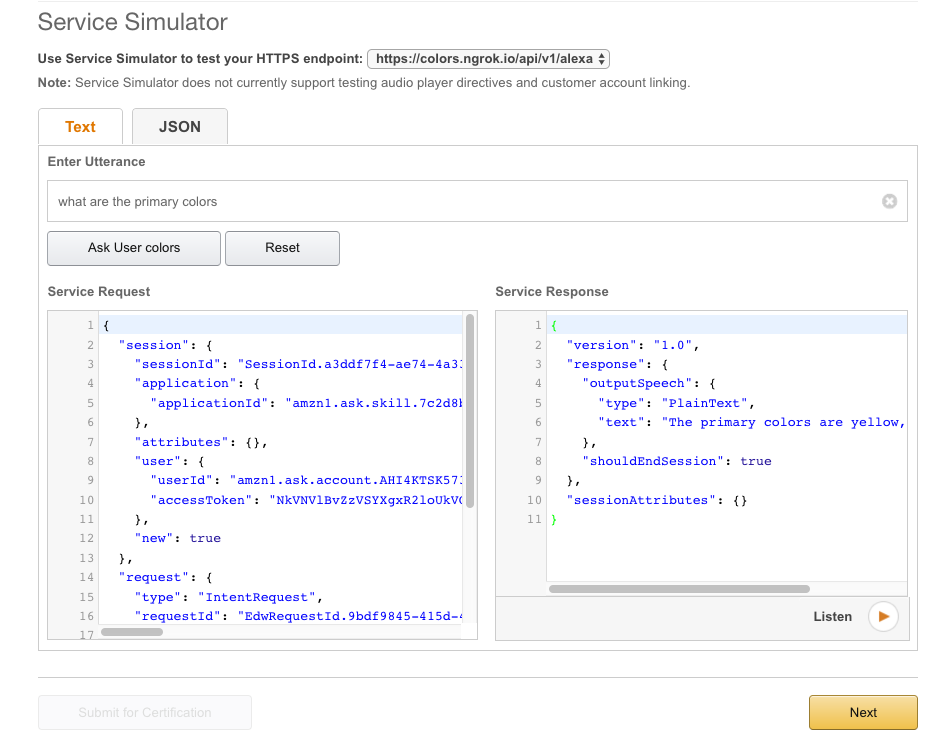Click the Enter Utterance label

coord(97,161)
